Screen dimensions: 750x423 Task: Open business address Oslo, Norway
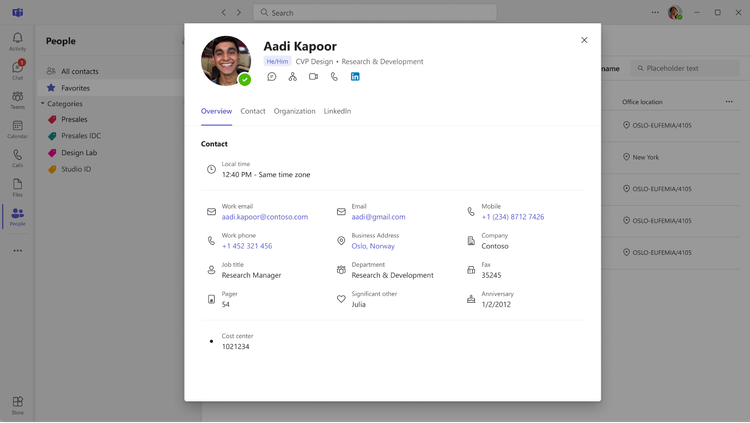point(373,246)
